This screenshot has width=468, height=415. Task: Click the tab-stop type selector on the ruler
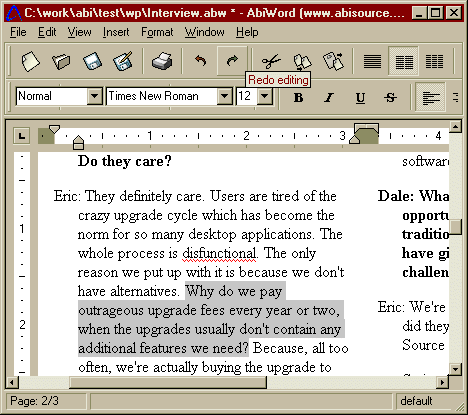coord(22,136)
